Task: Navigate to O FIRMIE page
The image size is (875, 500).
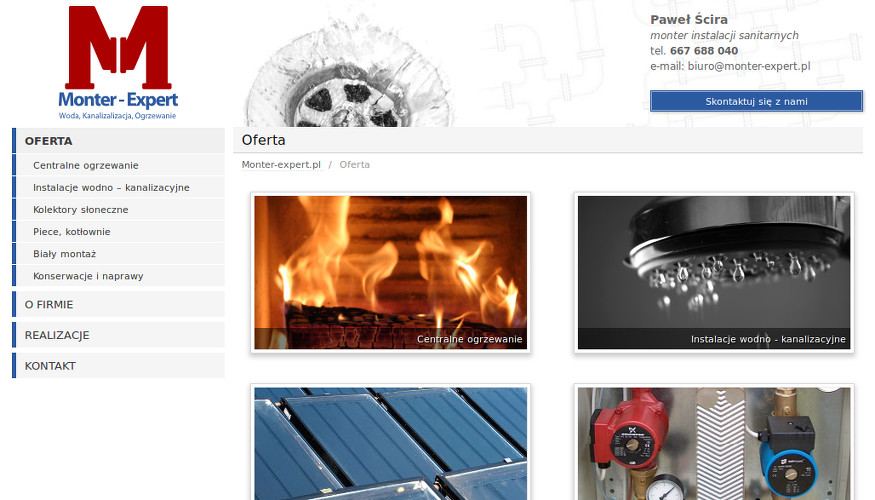Action: pos(118,304)
